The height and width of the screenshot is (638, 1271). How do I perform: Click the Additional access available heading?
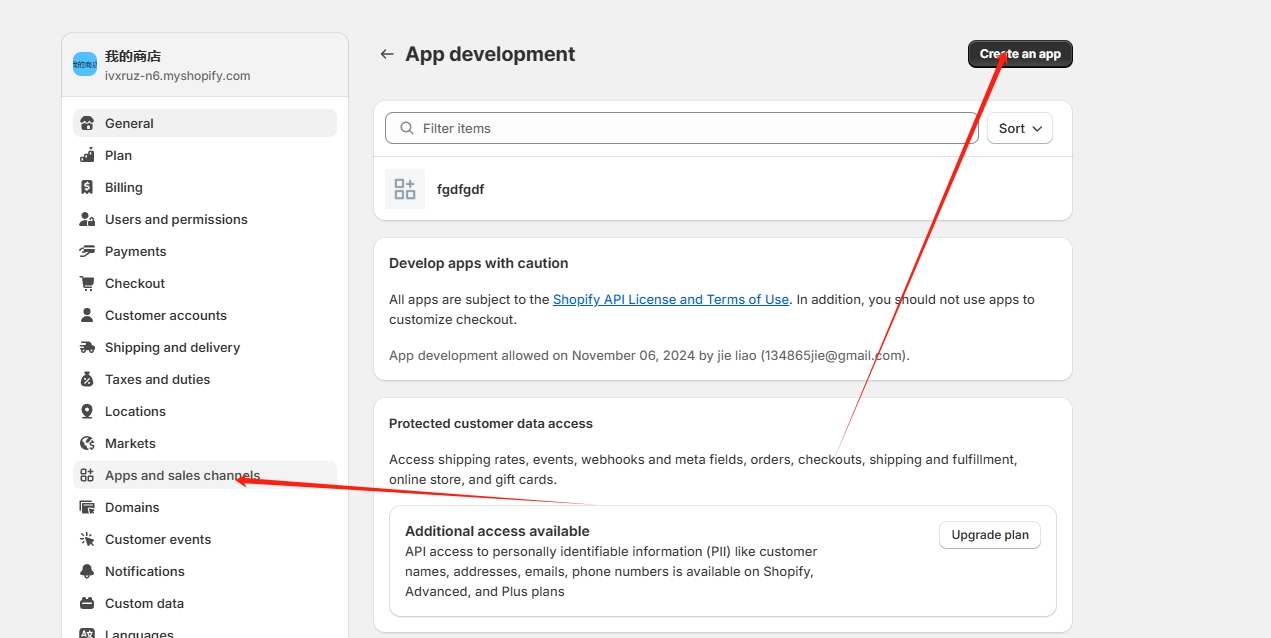click(x=497, y=531)
